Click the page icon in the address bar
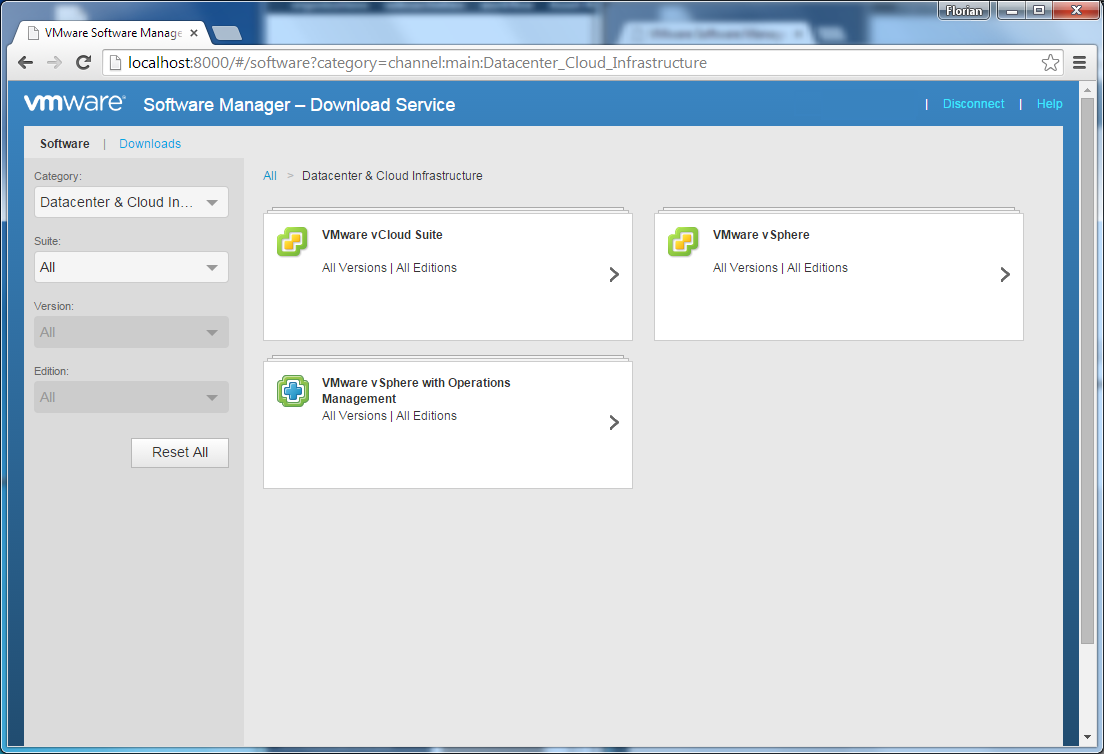Image resolution: width=1104 pixels, height=754 pixels. click(x=115, y=63)
